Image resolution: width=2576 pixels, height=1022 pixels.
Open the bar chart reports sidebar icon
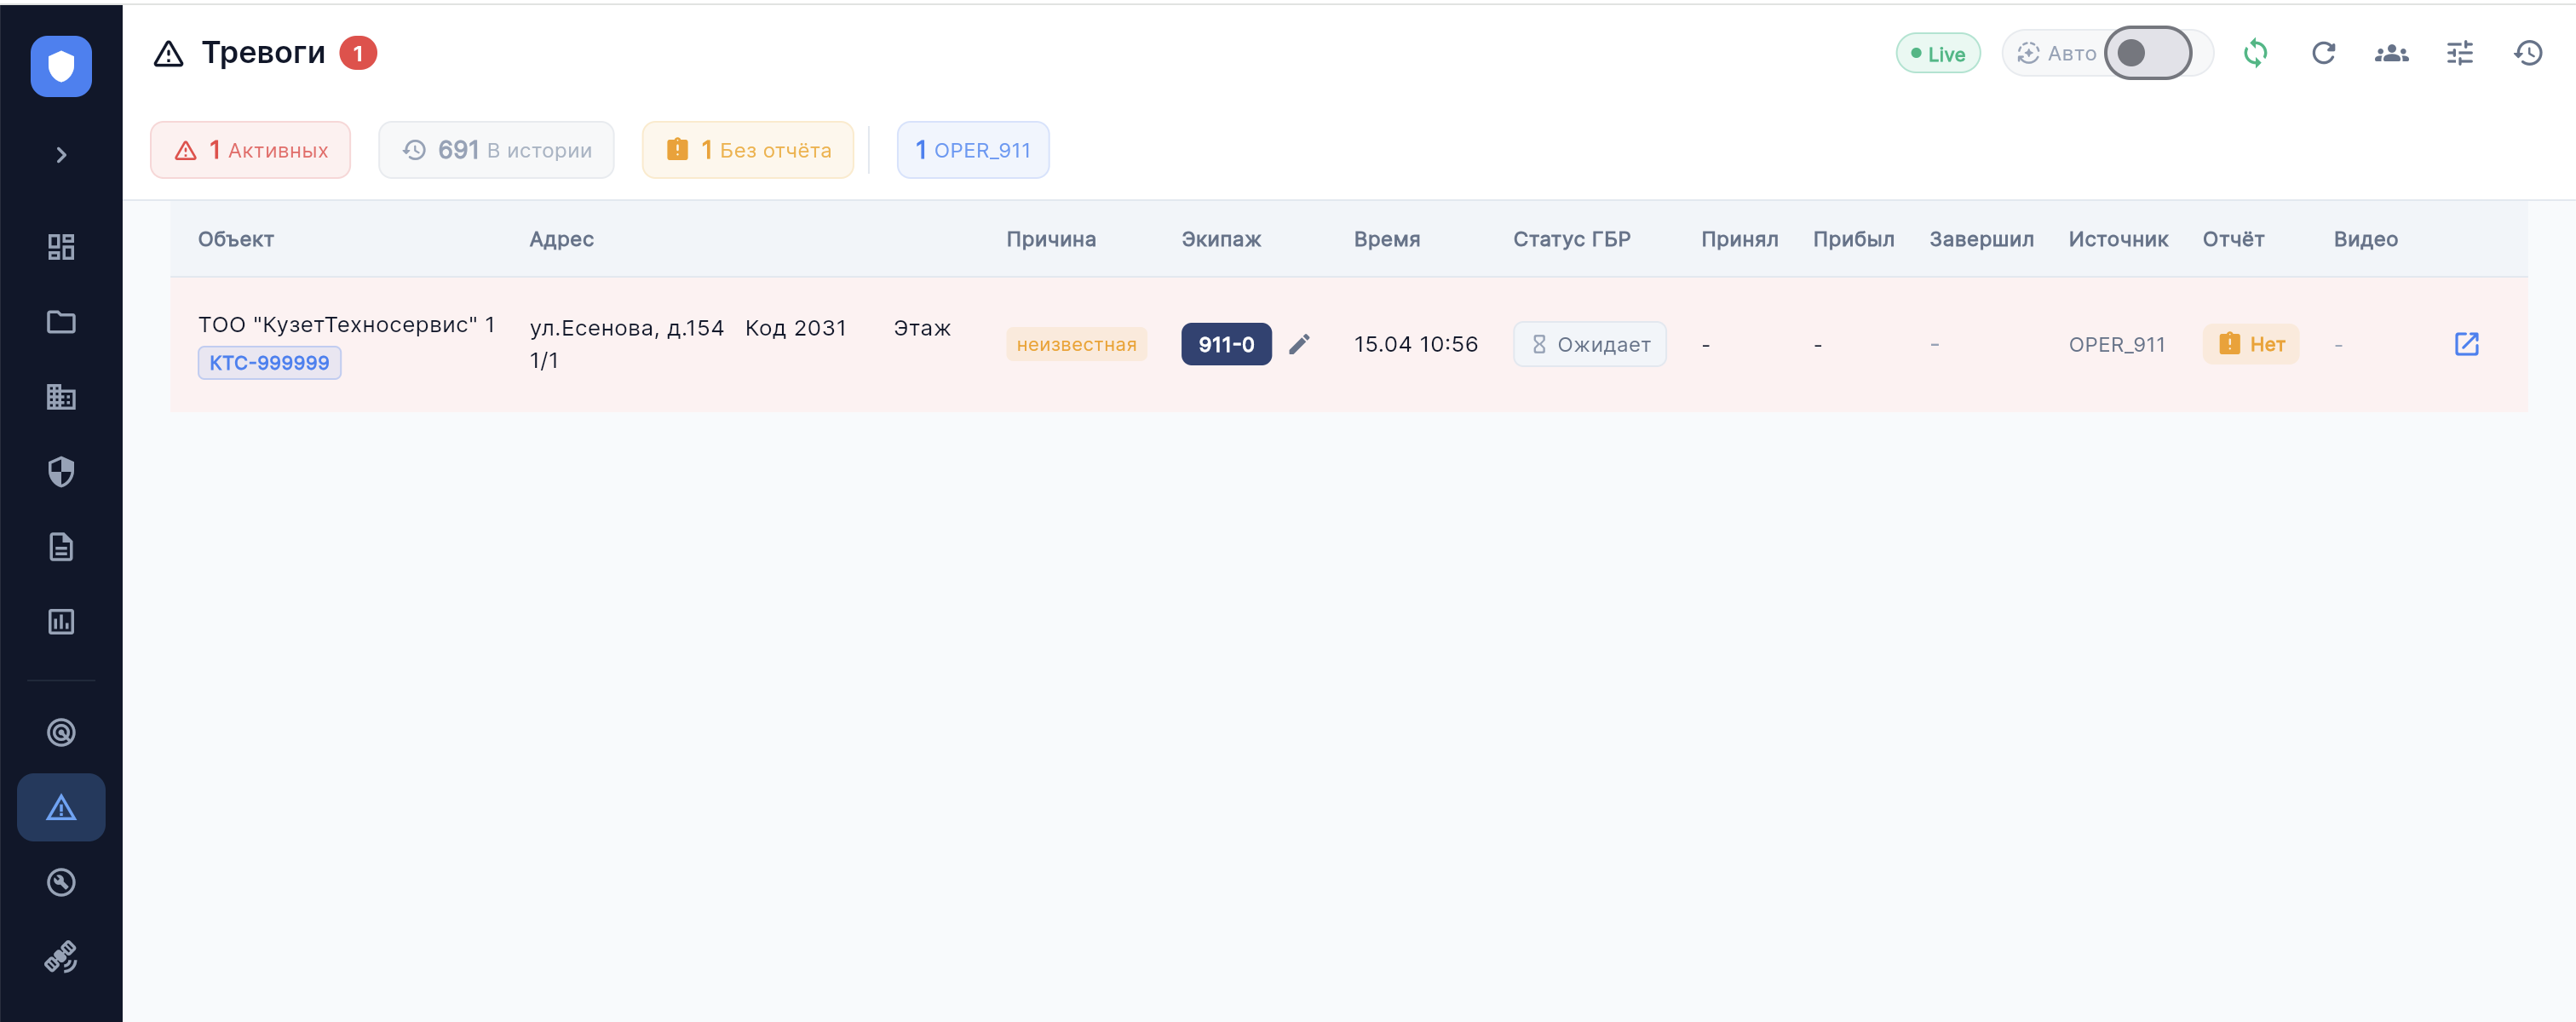click(x=61, y=622)
